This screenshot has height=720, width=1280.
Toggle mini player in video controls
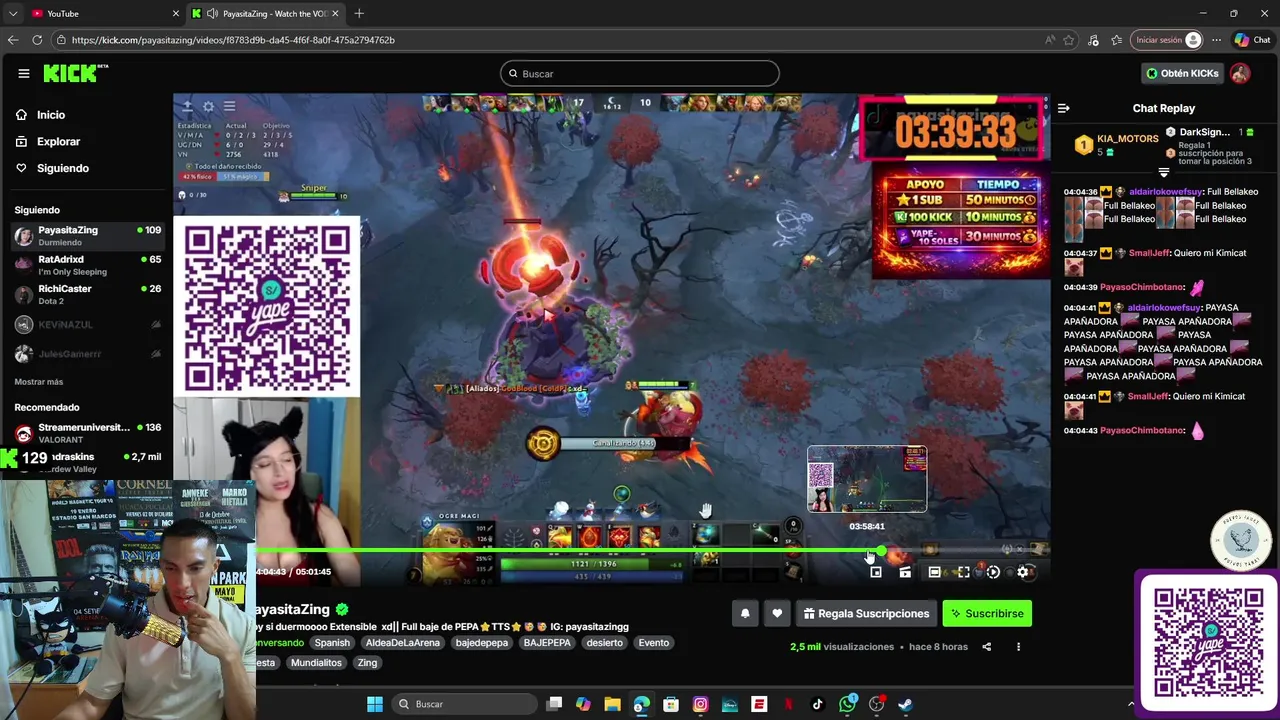coord(876,572)
